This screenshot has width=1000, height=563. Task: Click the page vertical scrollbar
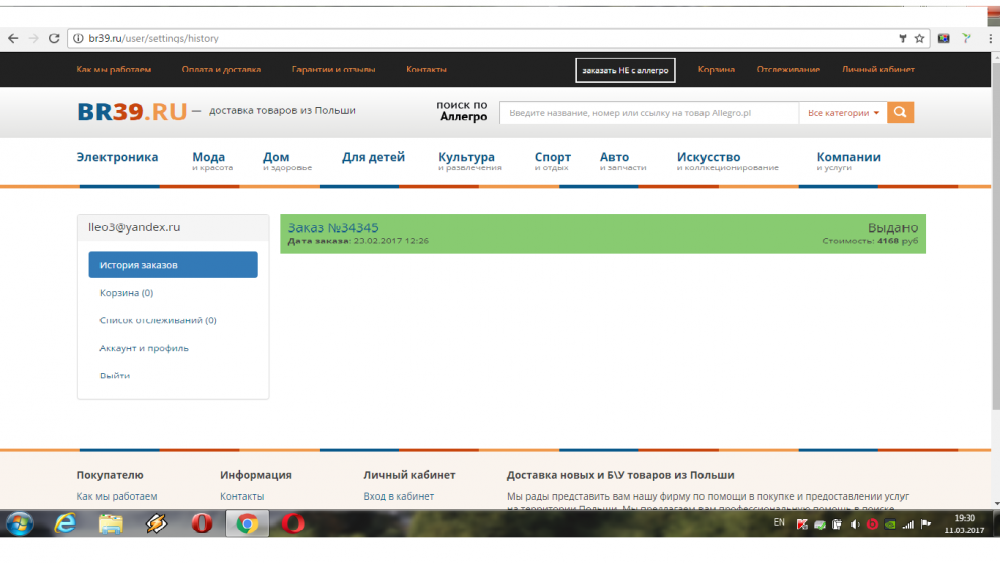996,236
